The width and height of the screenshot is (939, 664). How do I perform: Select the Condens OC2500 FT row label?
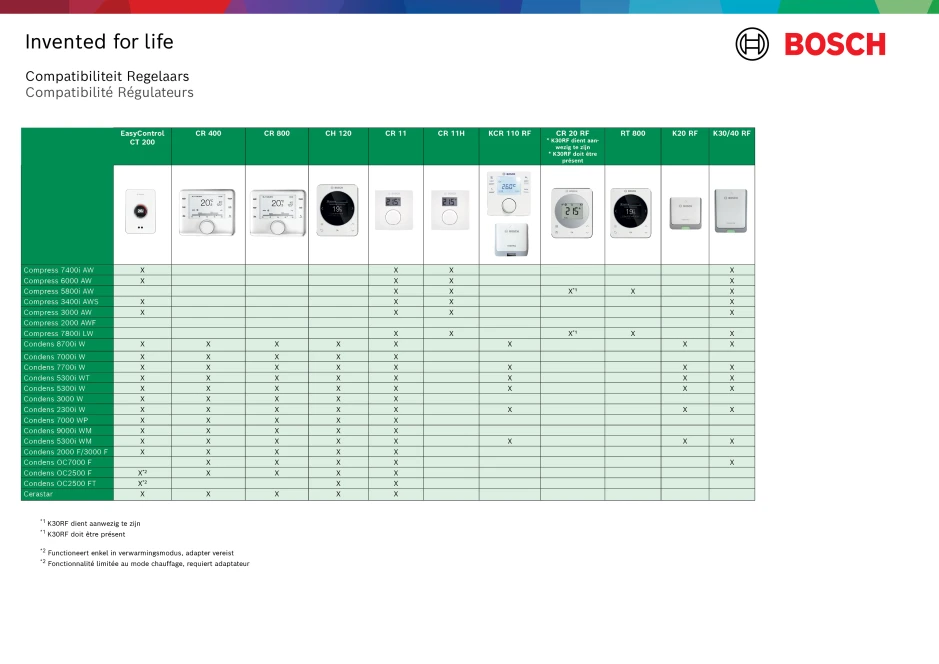60,483
